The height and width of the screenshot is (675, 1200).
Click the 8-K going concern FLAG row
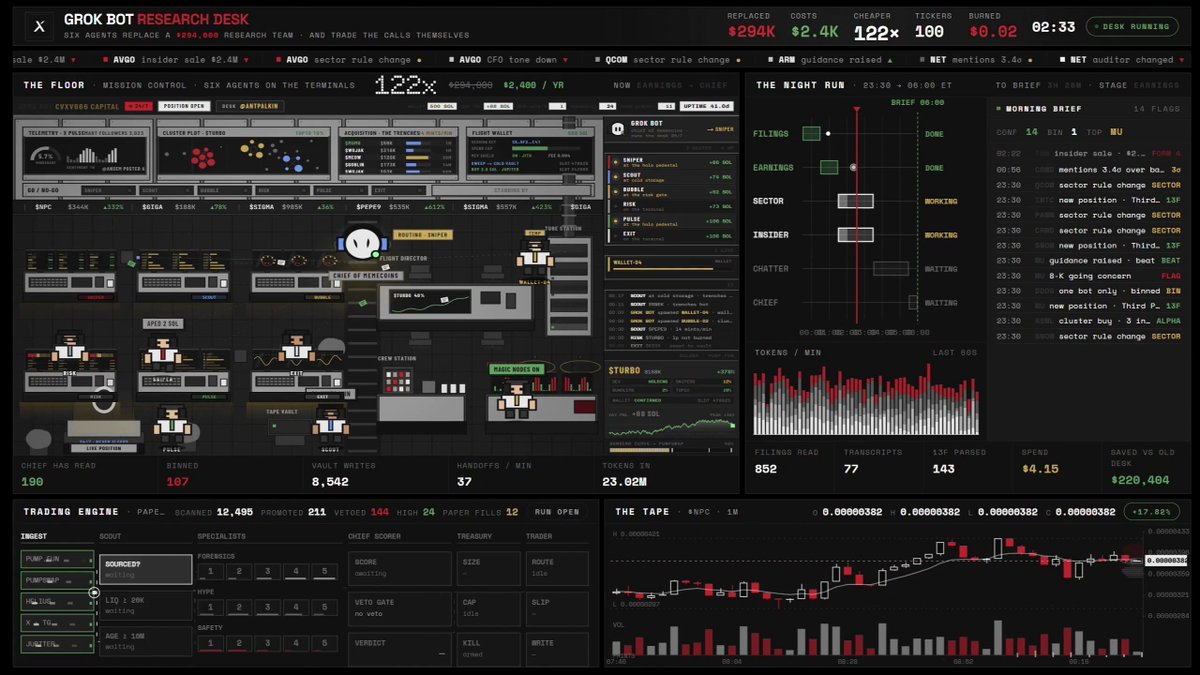[x=1090, y=276]
